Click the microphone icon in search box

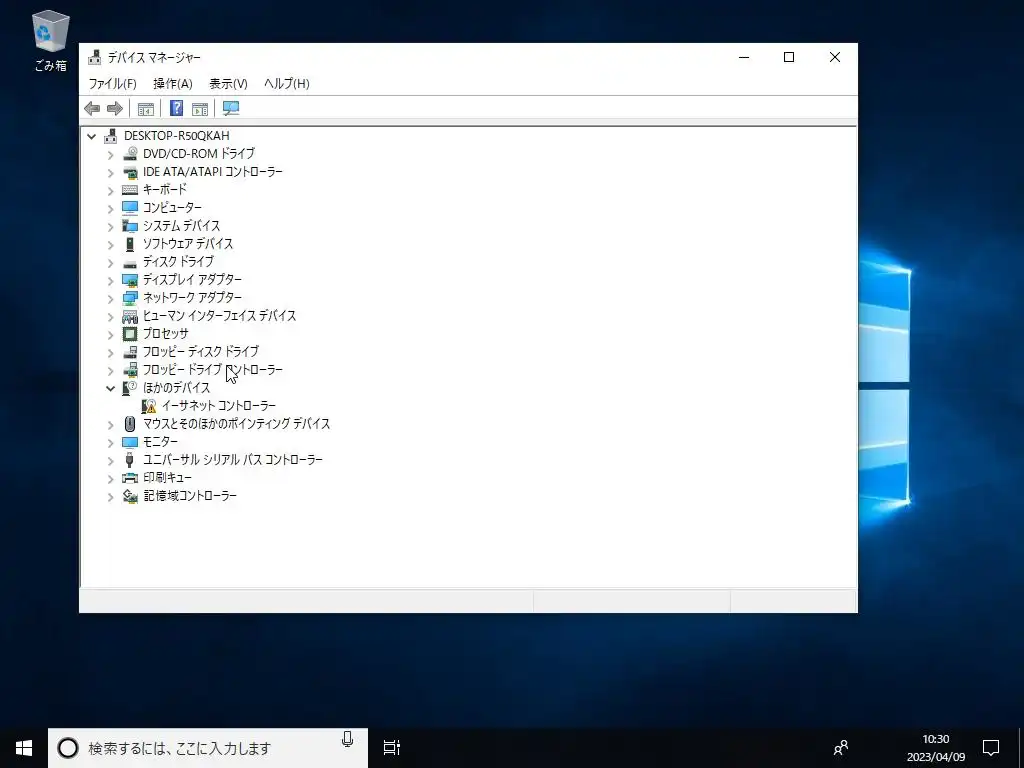coord(347,739)
